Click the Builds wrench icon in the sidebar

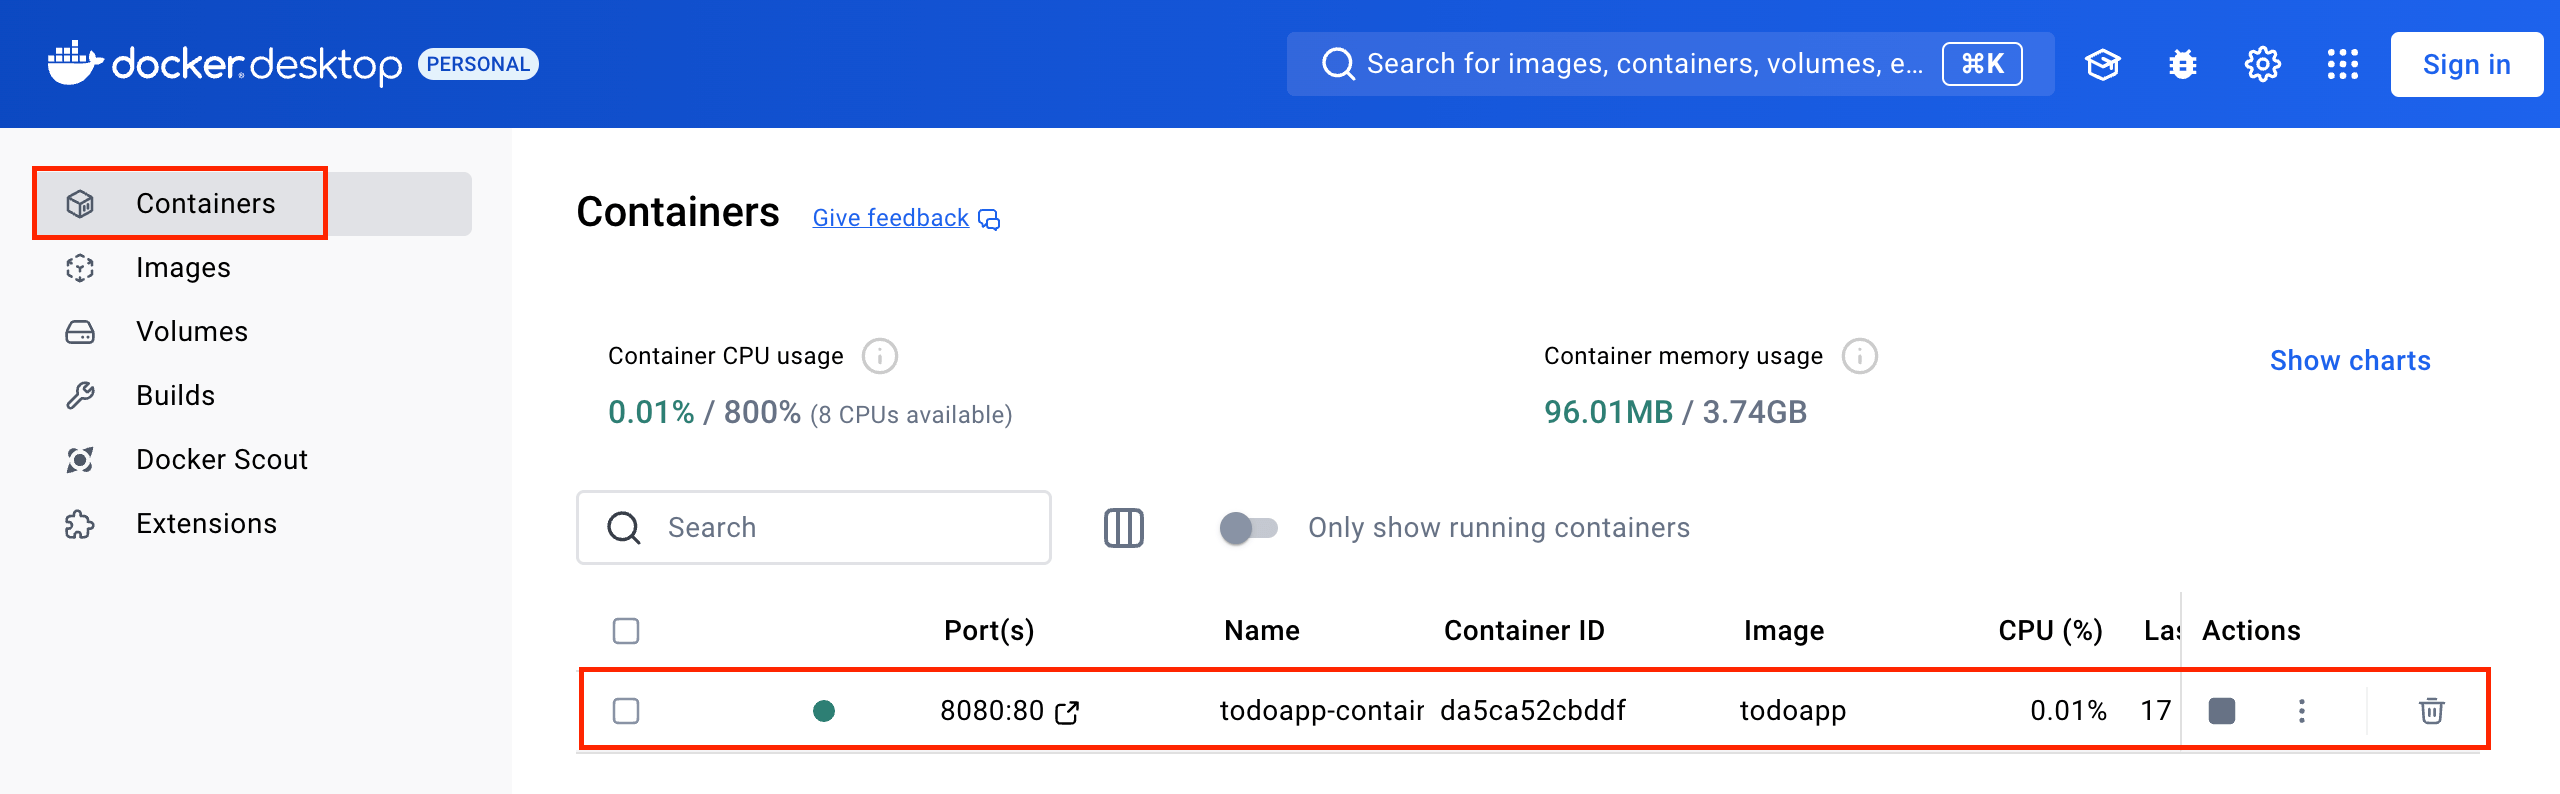click(80, 395)
